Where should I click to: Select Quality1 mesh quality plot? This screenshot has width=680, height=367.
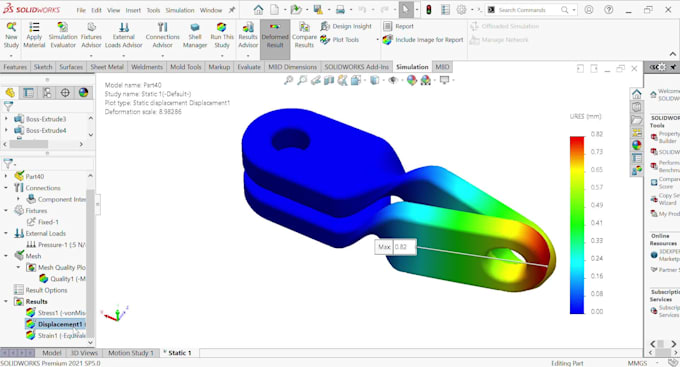tap(62, 279)
